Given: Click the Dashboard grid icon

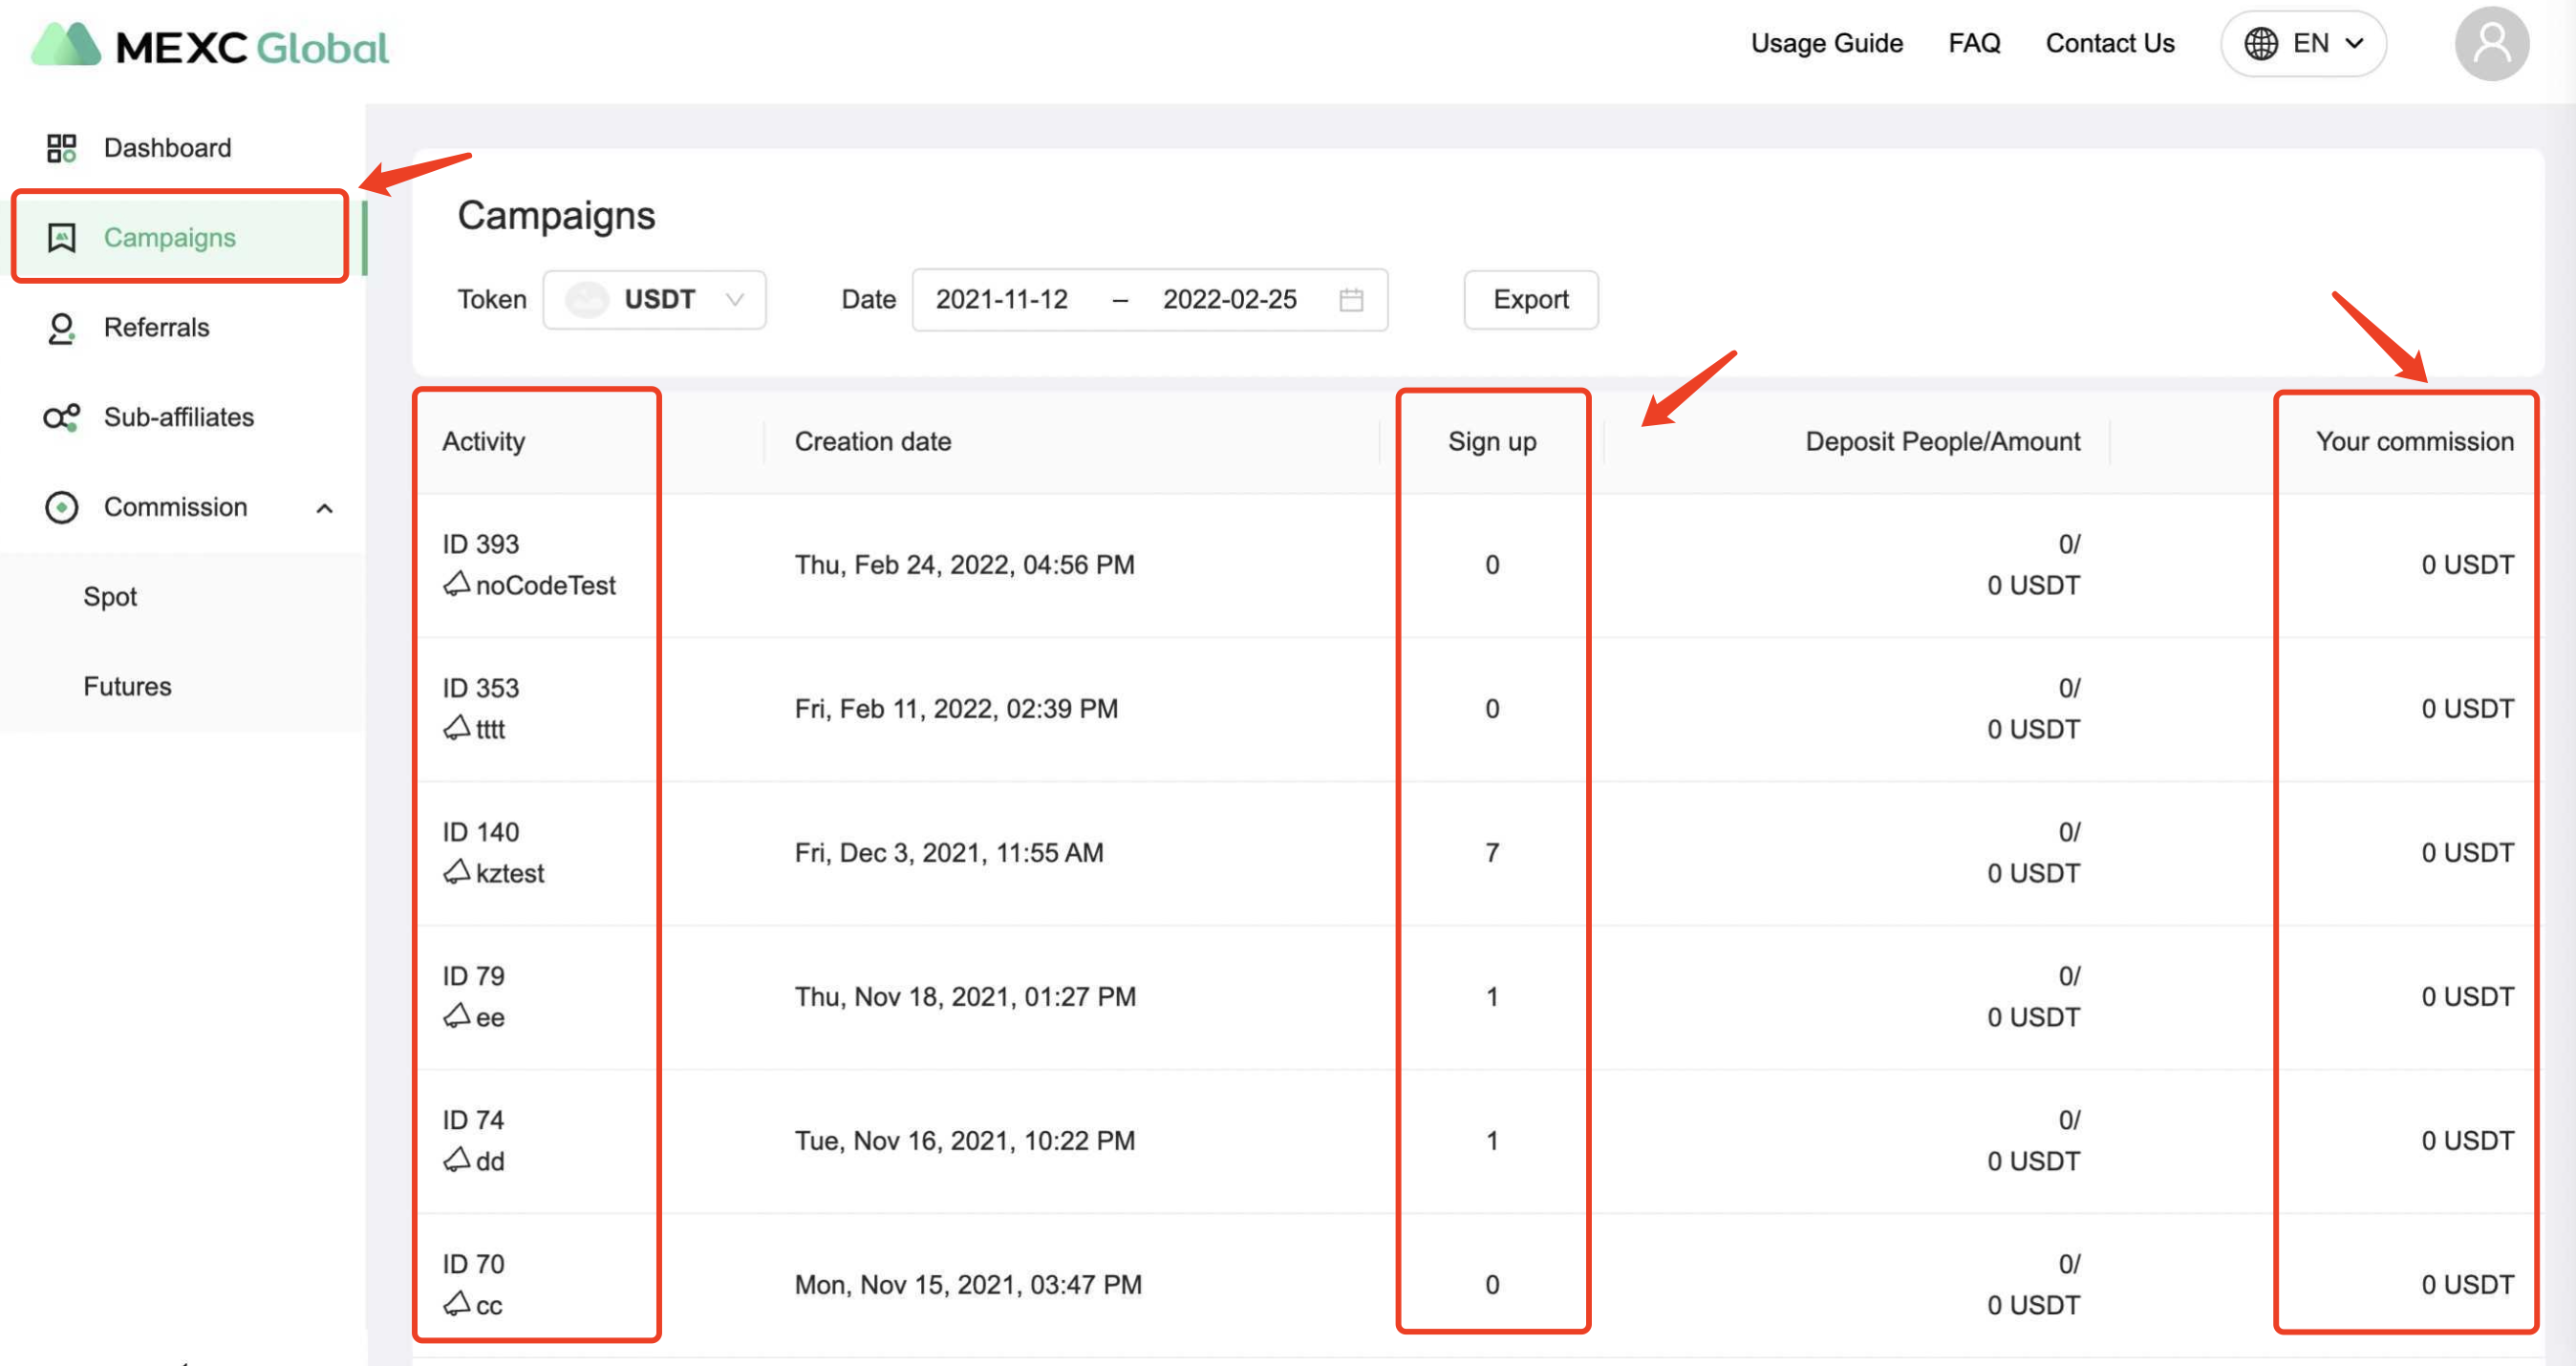Looking at the screenshot, I should [x=61, y=148].
